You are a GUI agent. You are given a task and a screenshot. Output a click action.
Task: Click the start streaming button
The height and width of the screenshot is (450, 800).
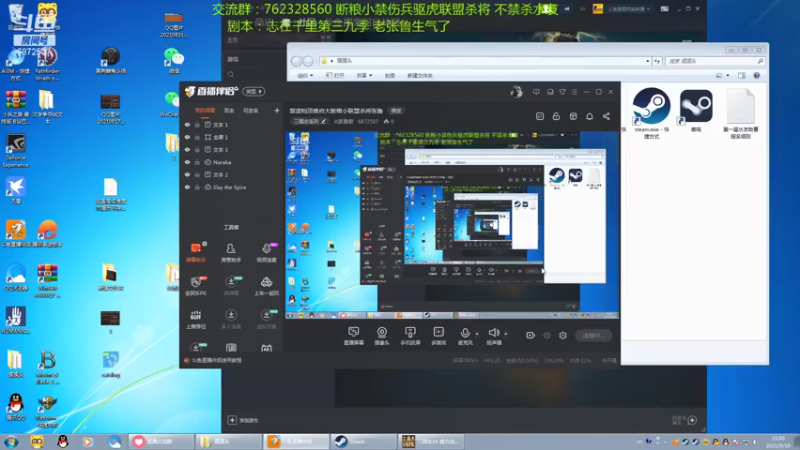(593, 335)
